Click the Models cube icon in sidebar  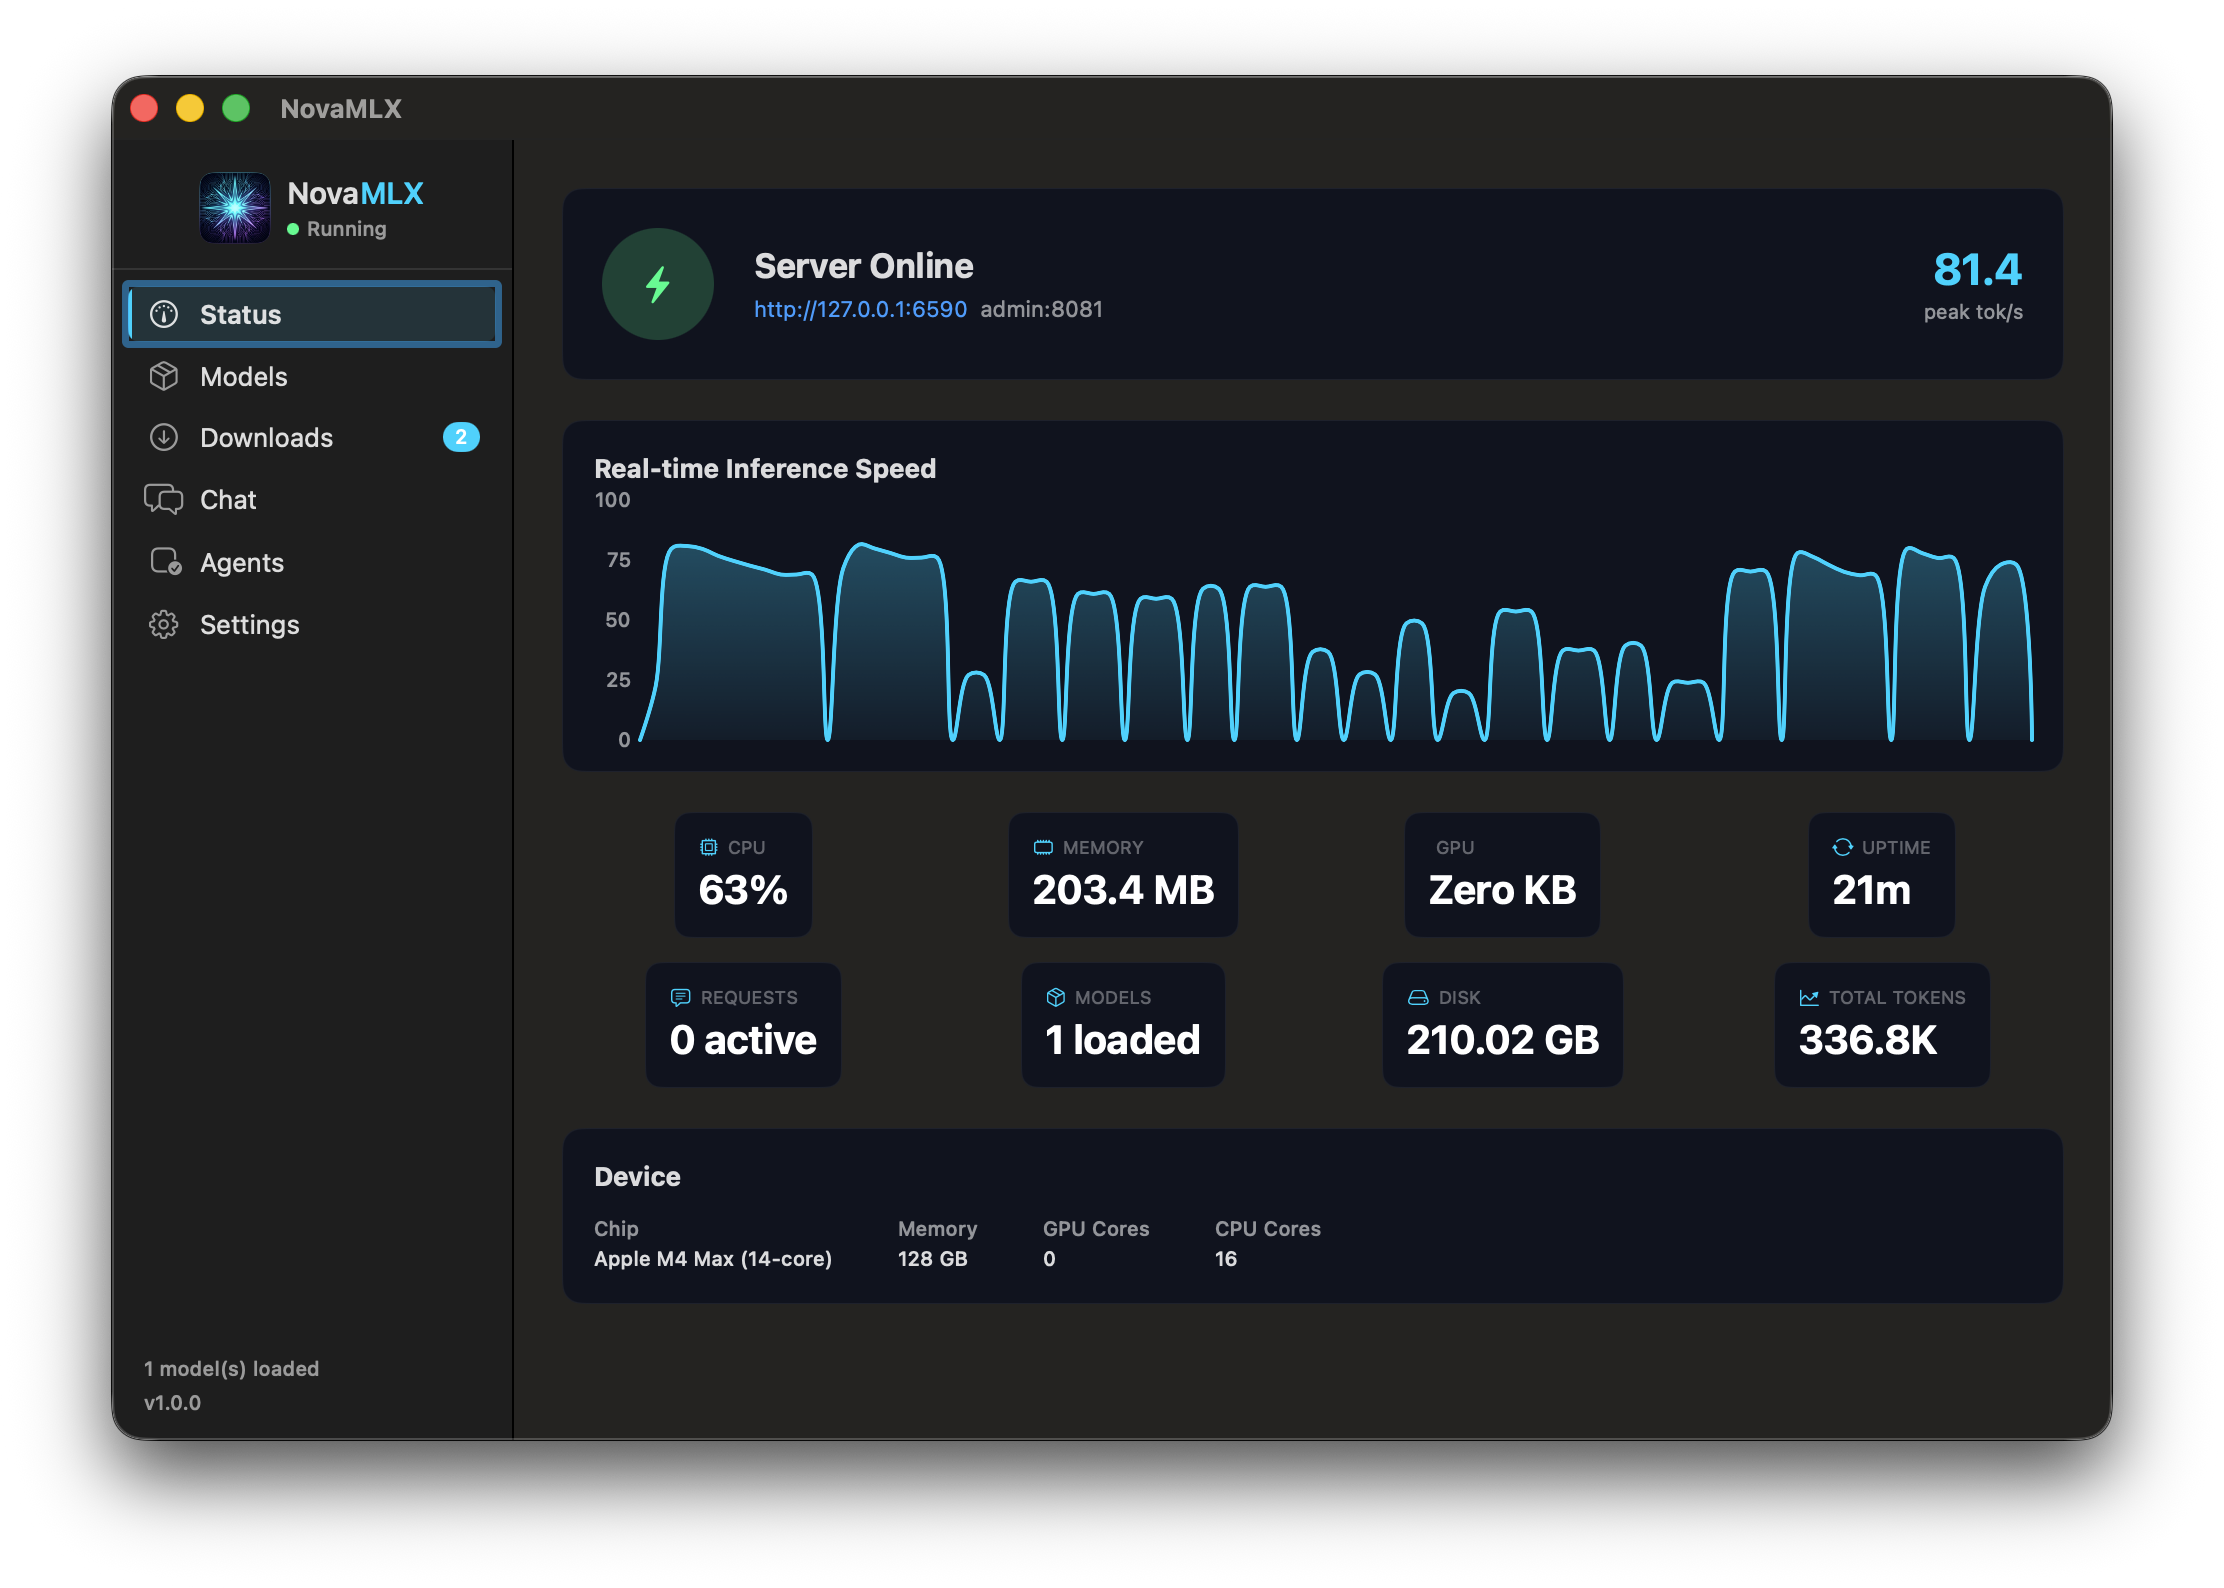coord(164,376)
